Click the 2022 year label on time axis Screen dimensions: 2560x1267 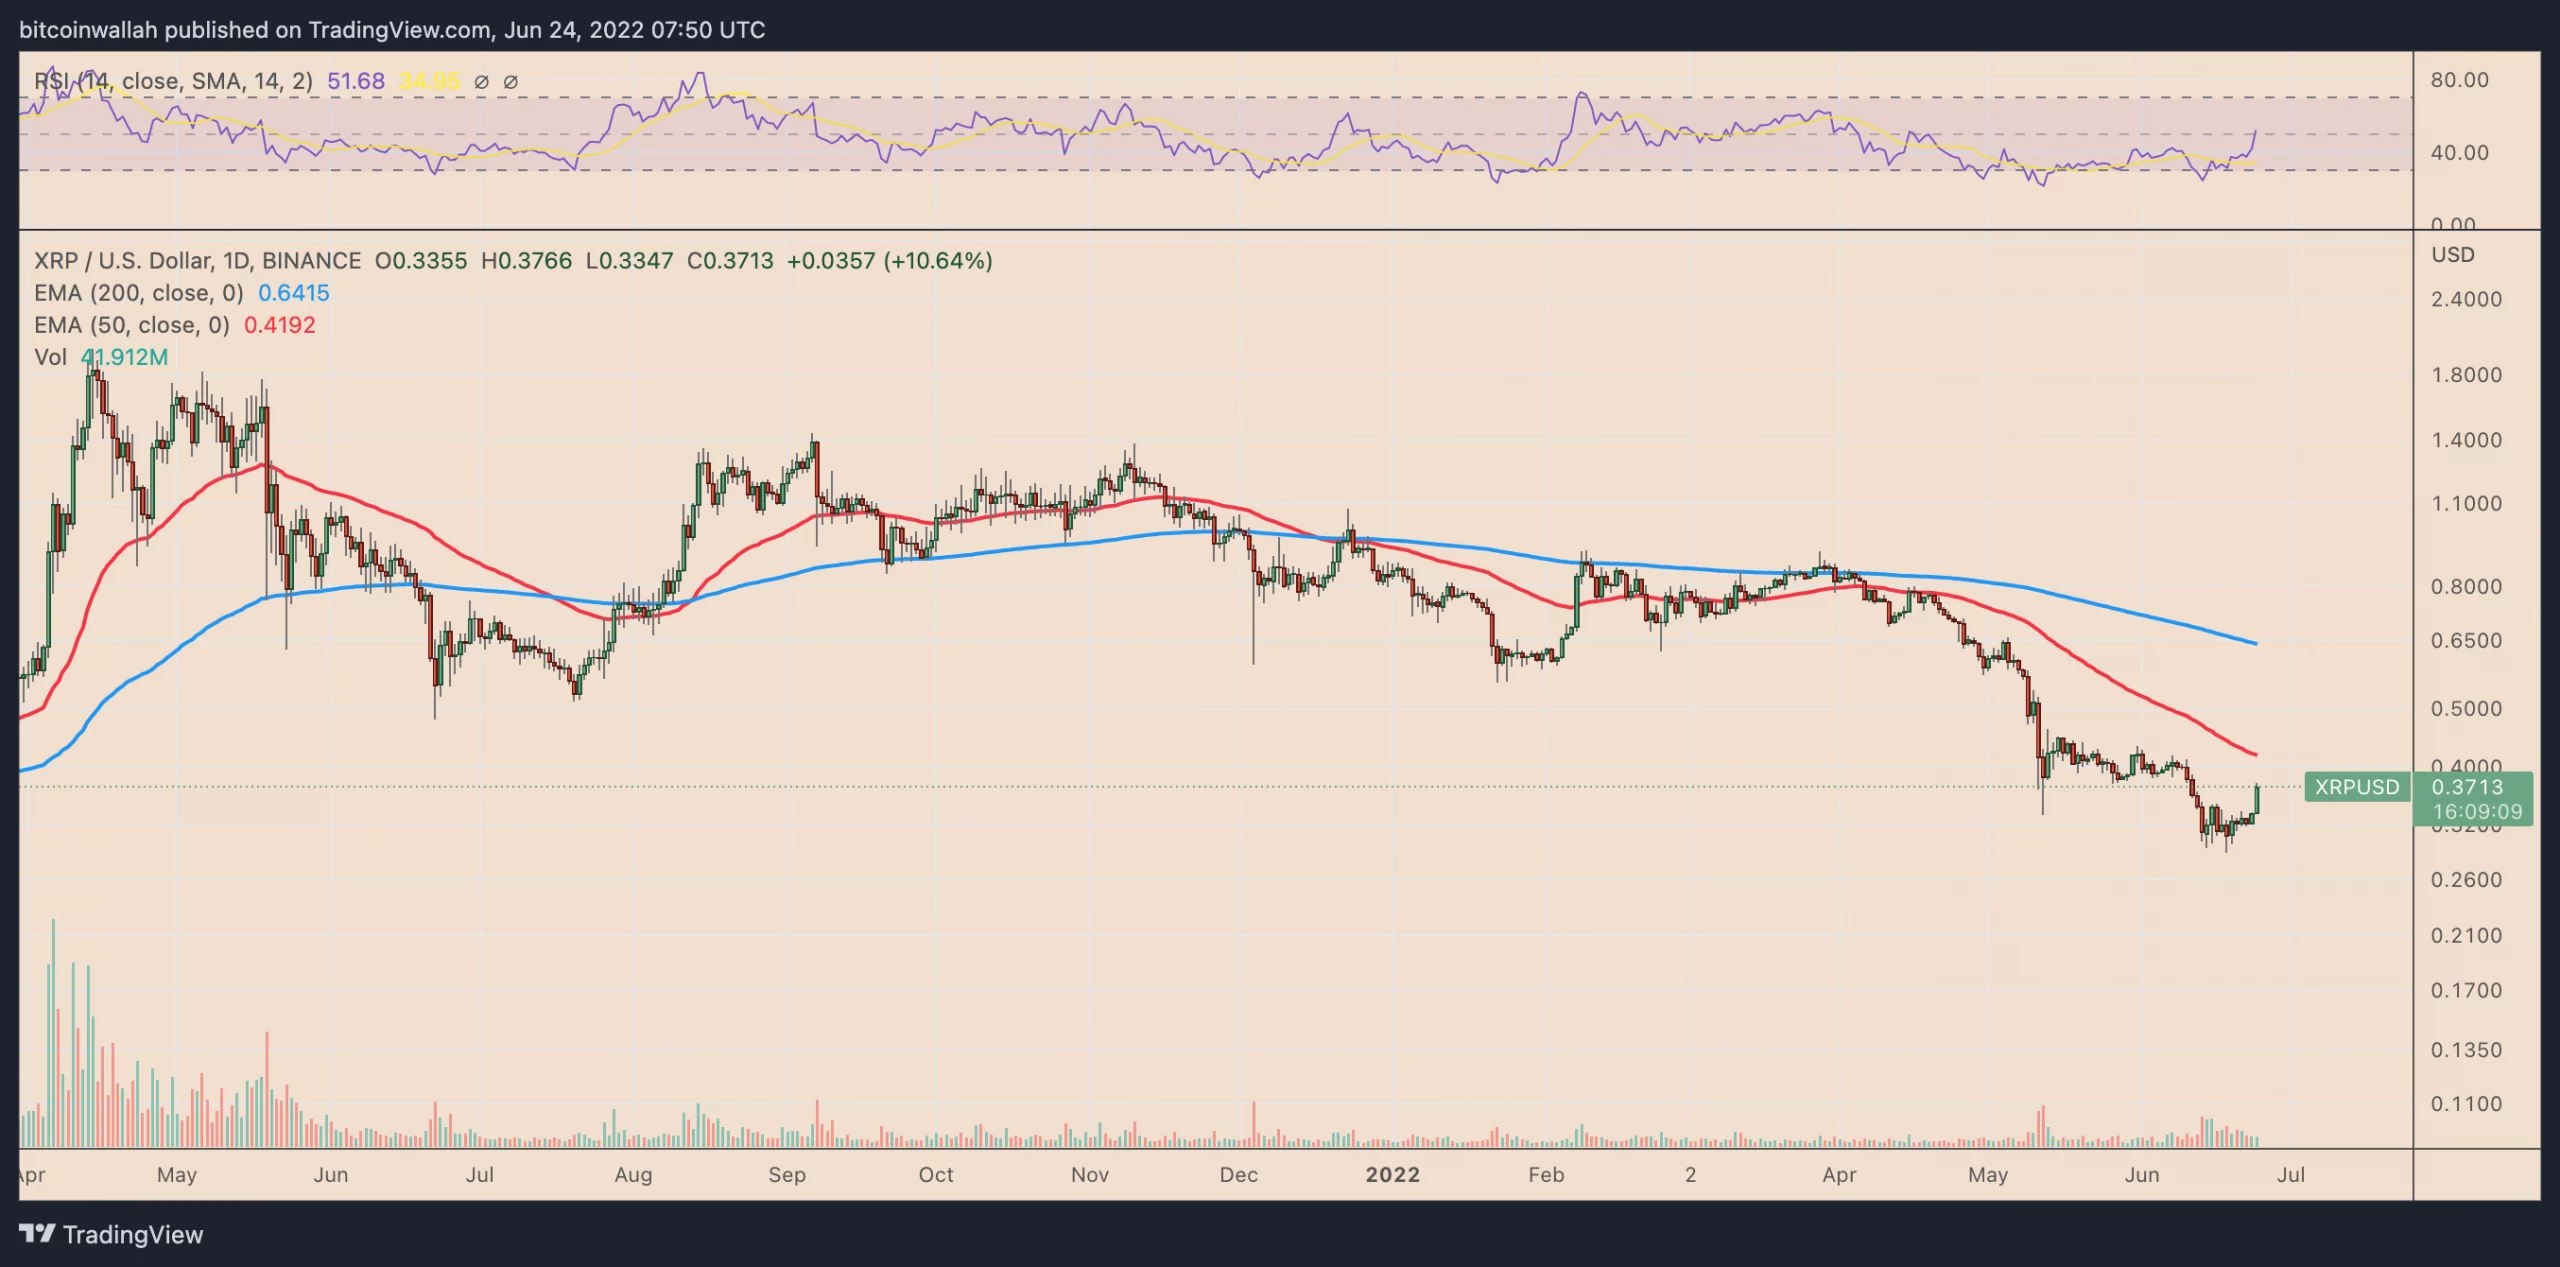pos(1393,1175)
